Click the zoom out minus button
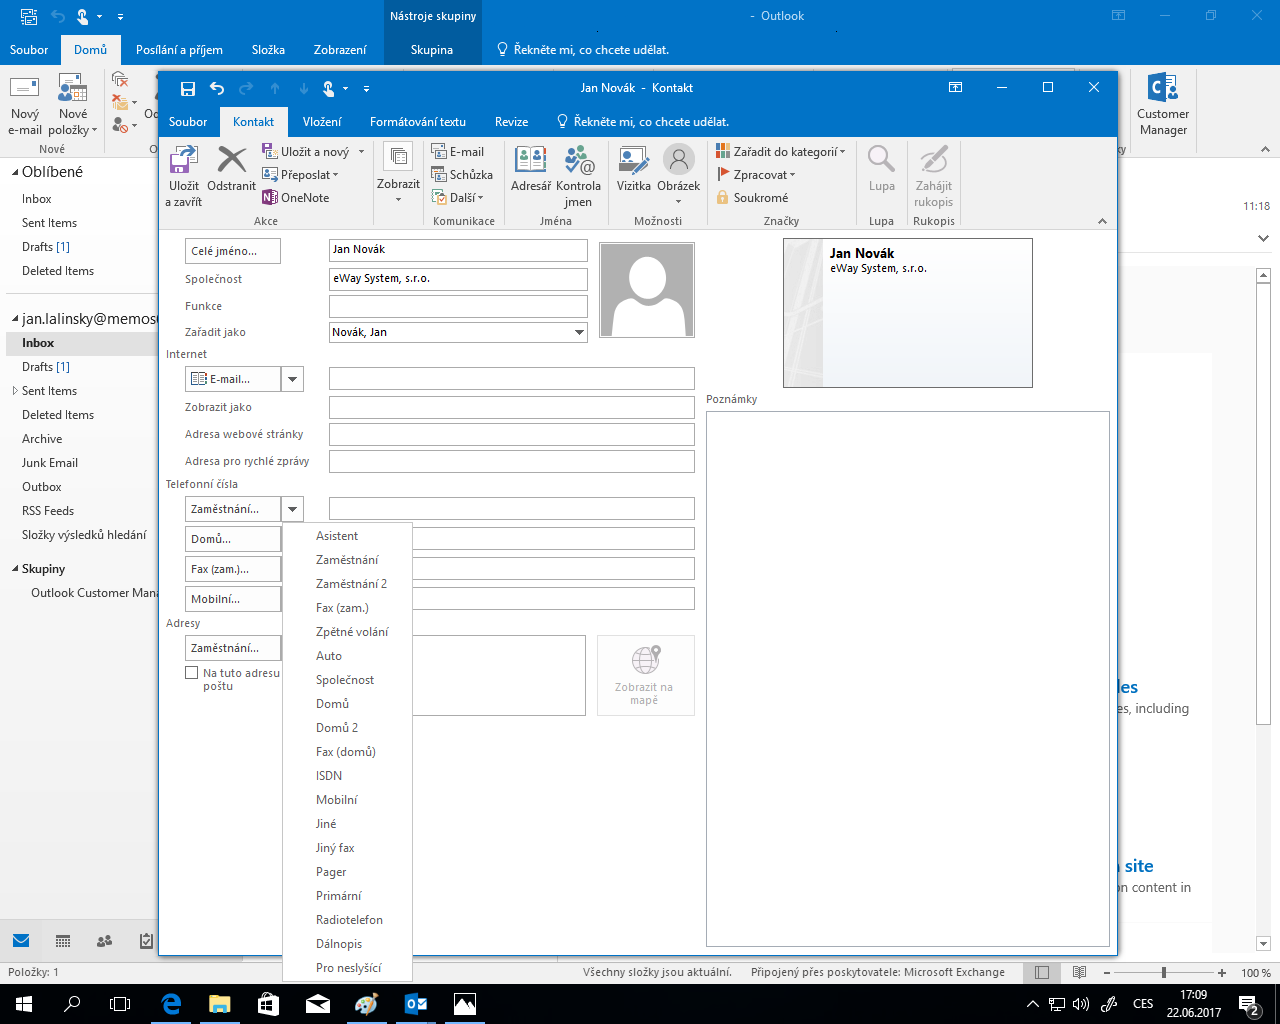The height and width of the screenshot is (1024, 1280). [x=1107, y=972]
